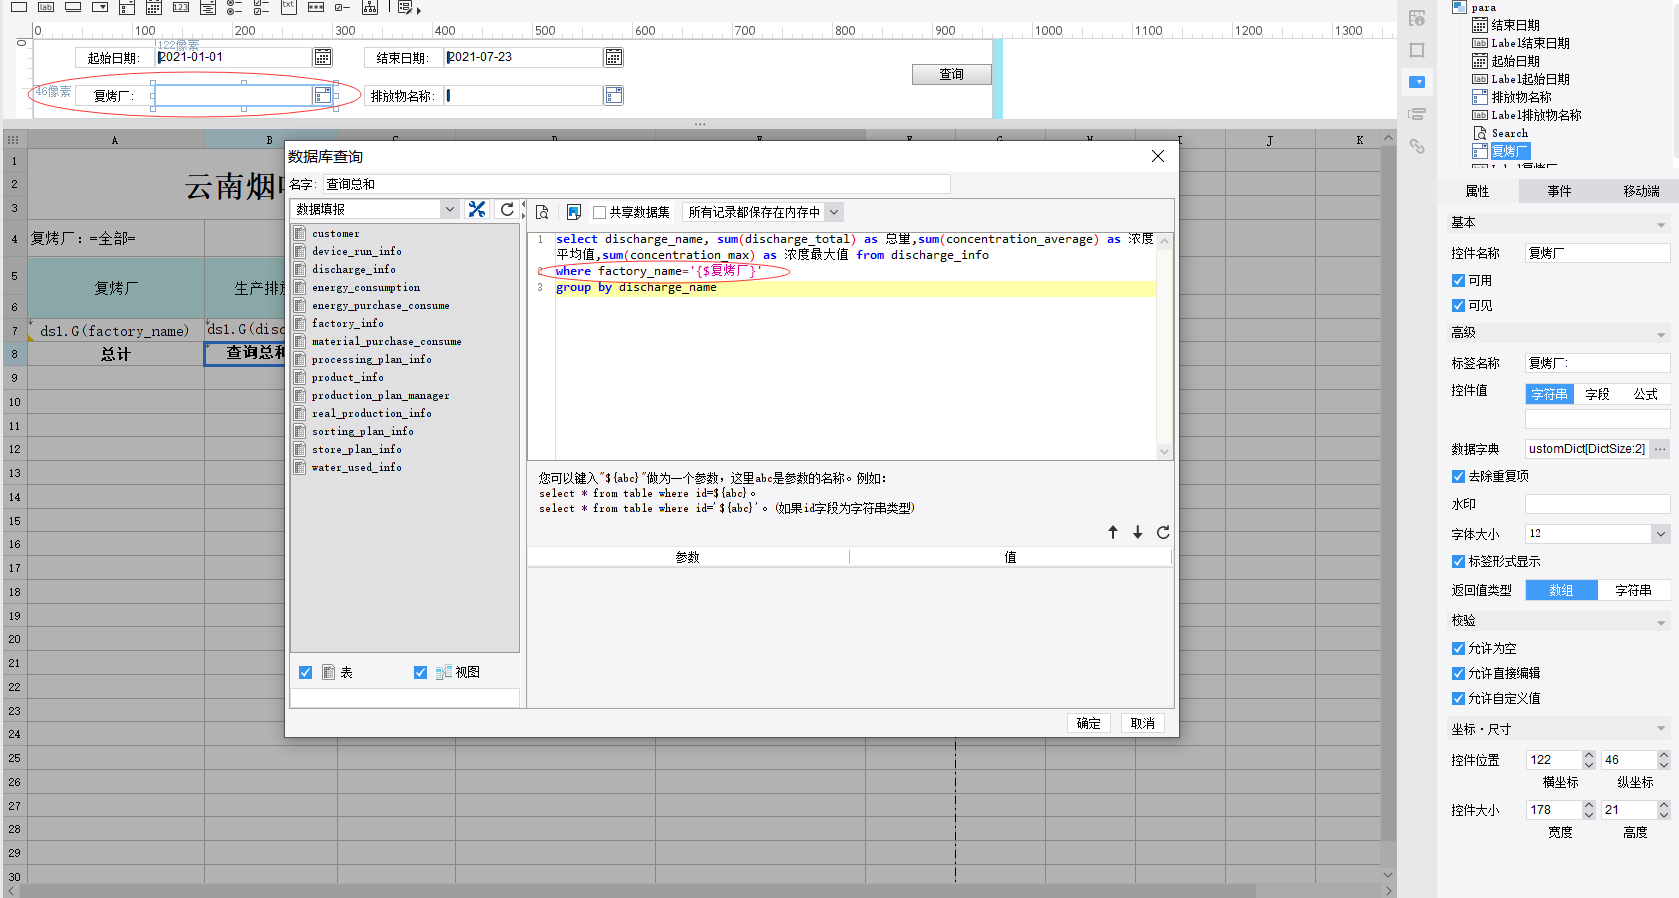The image size is (1679, 898).
Task: Open the calendar picker for 起始日期
Action: click(323, 57)
